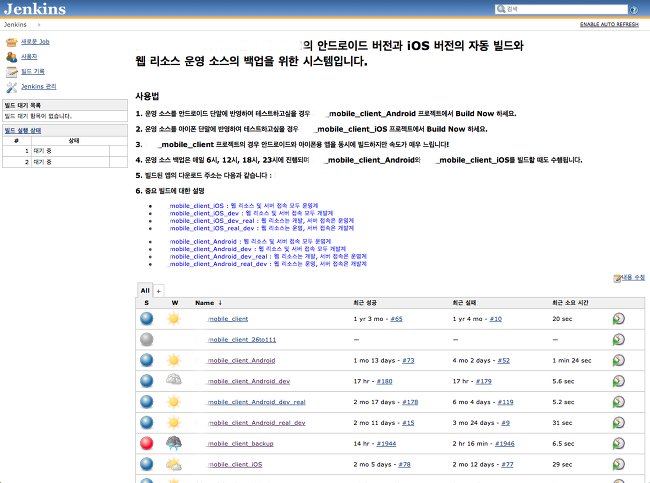This screenshot has height=483, width=650.
Task: Open failed build #179 of mobile_client_Android_dev
Action: click(483, 381)
